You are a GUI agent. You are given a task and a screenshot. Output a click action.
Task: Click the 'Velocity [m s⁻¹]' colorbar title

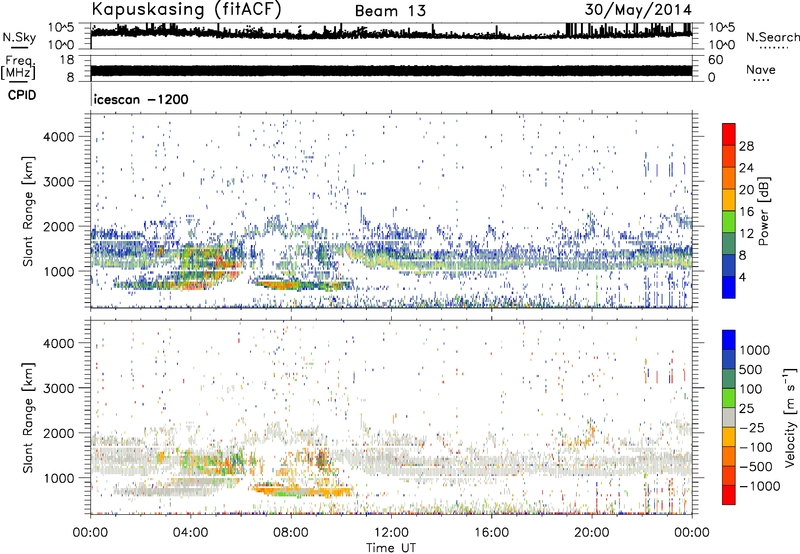tap(790, 417)
